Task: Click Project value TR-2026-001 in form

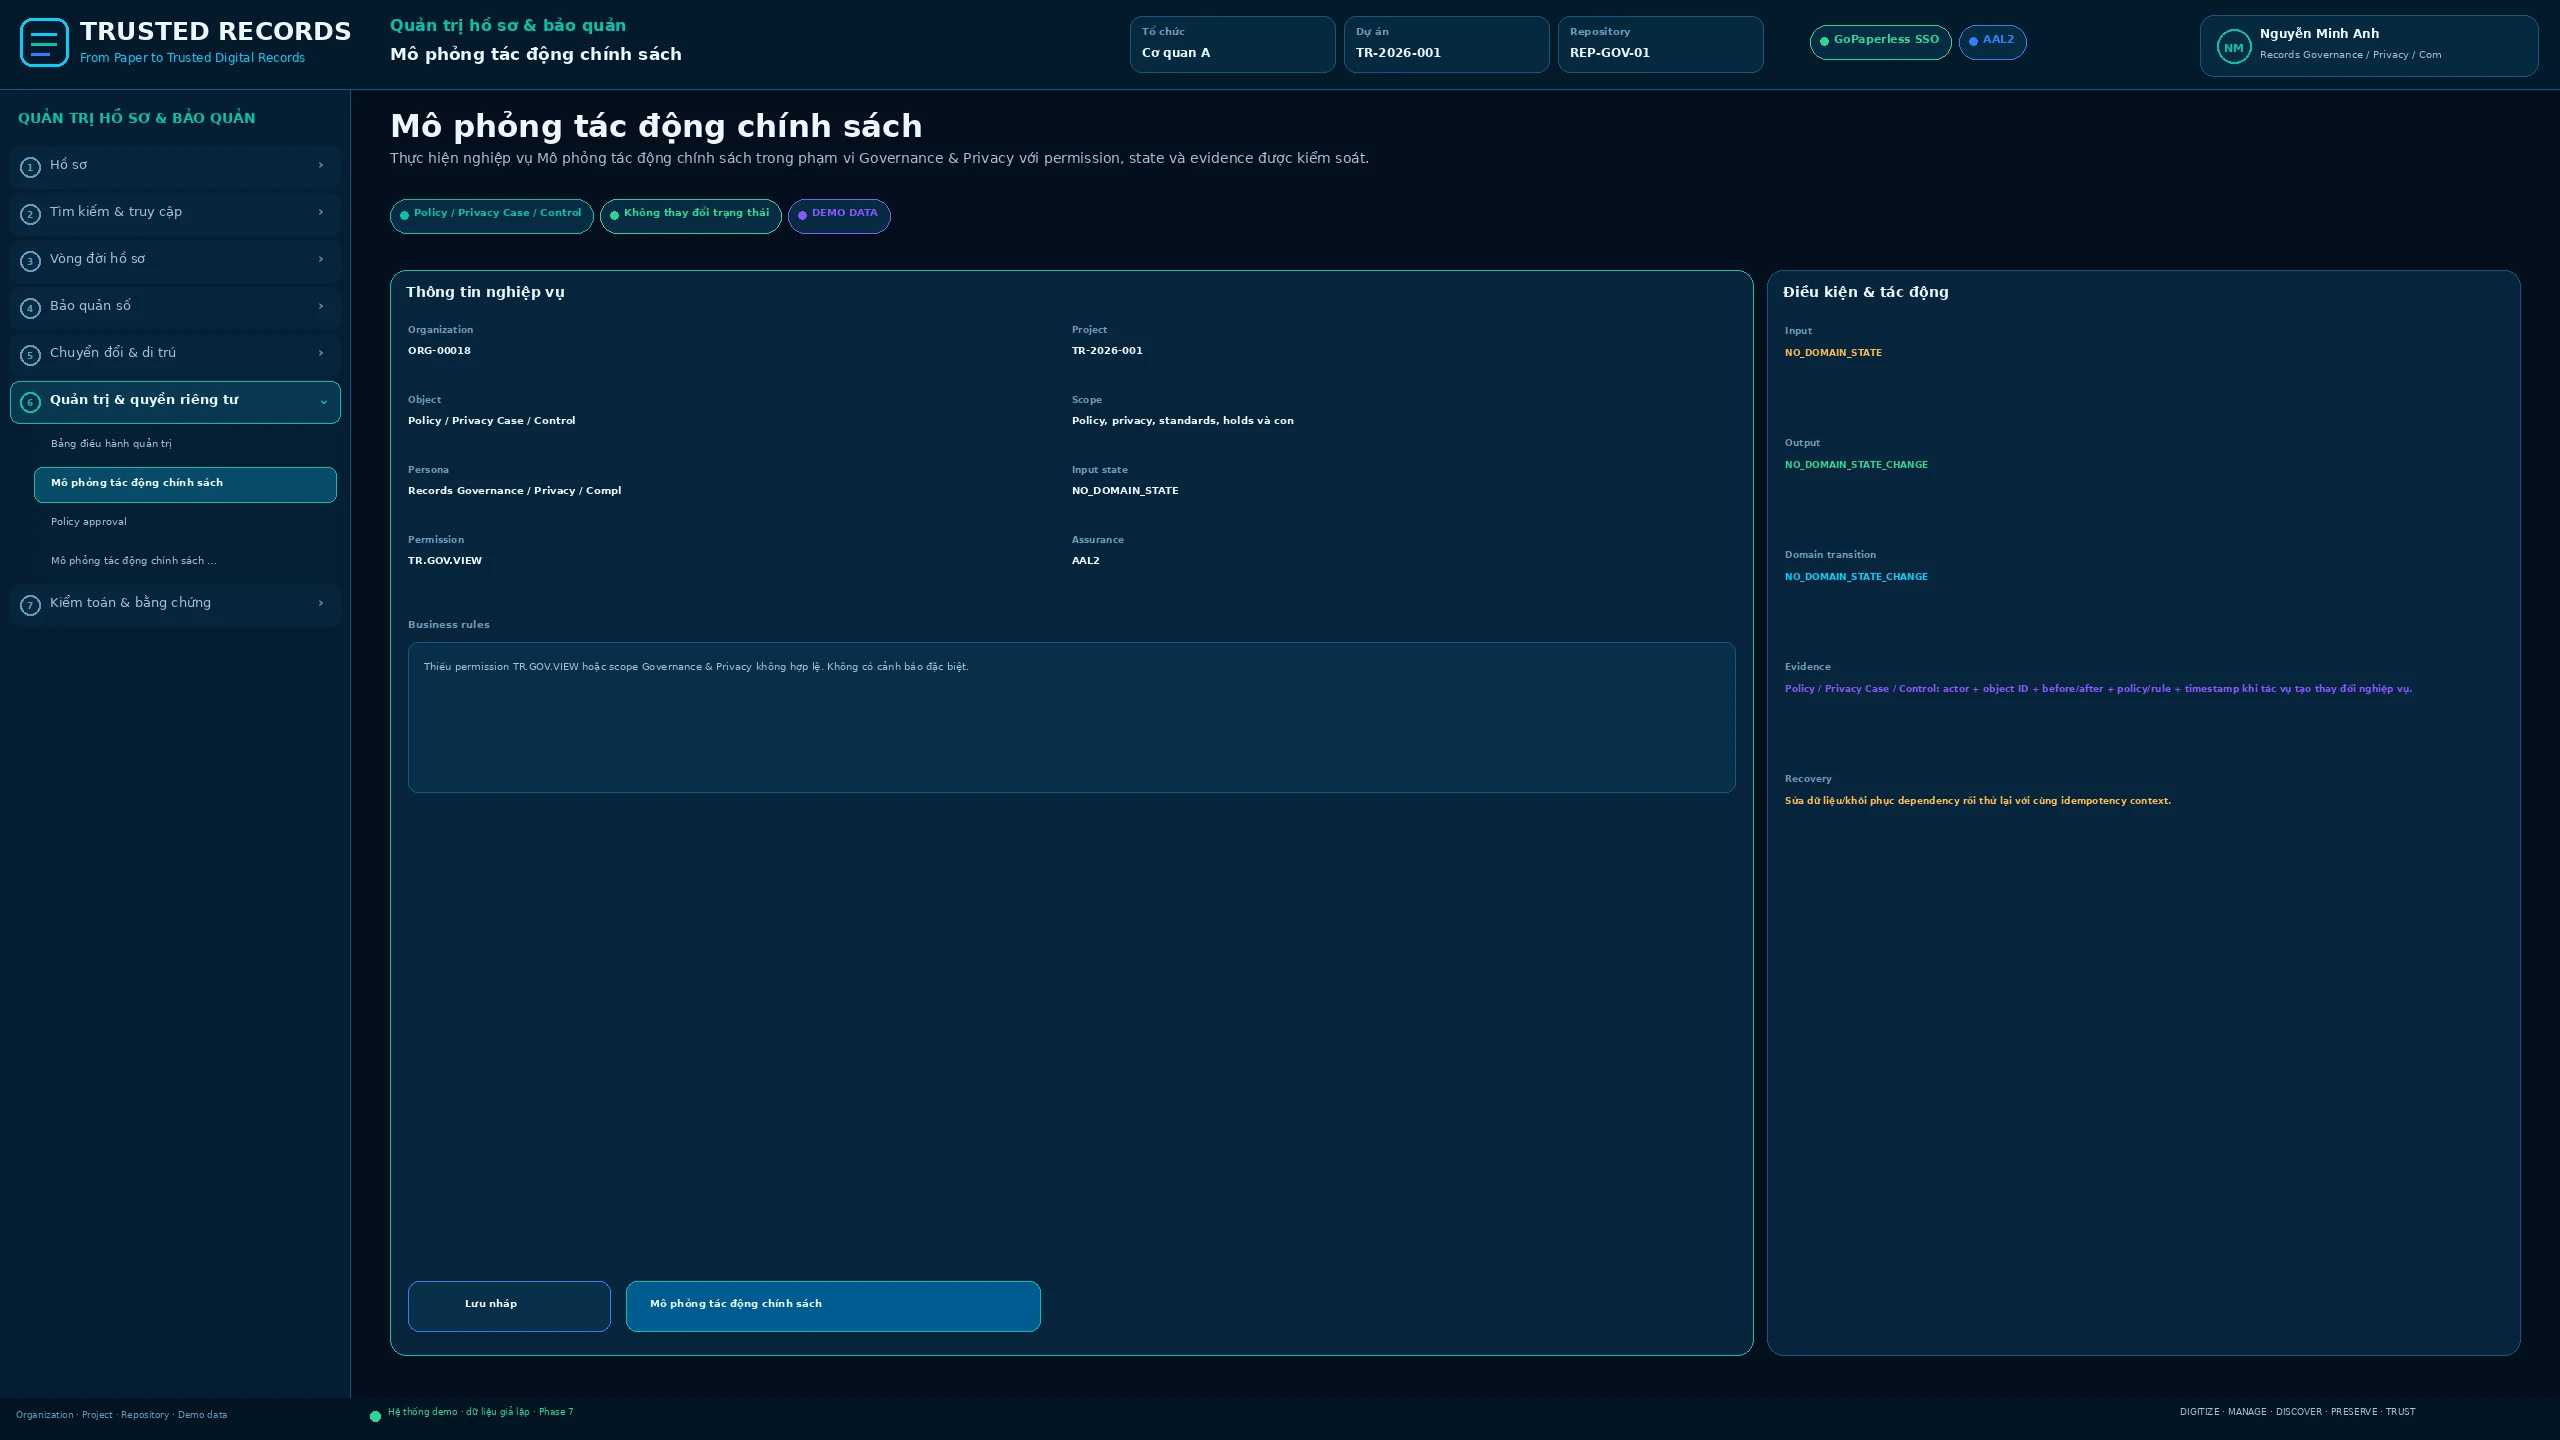Action: tap(1107, 351)
